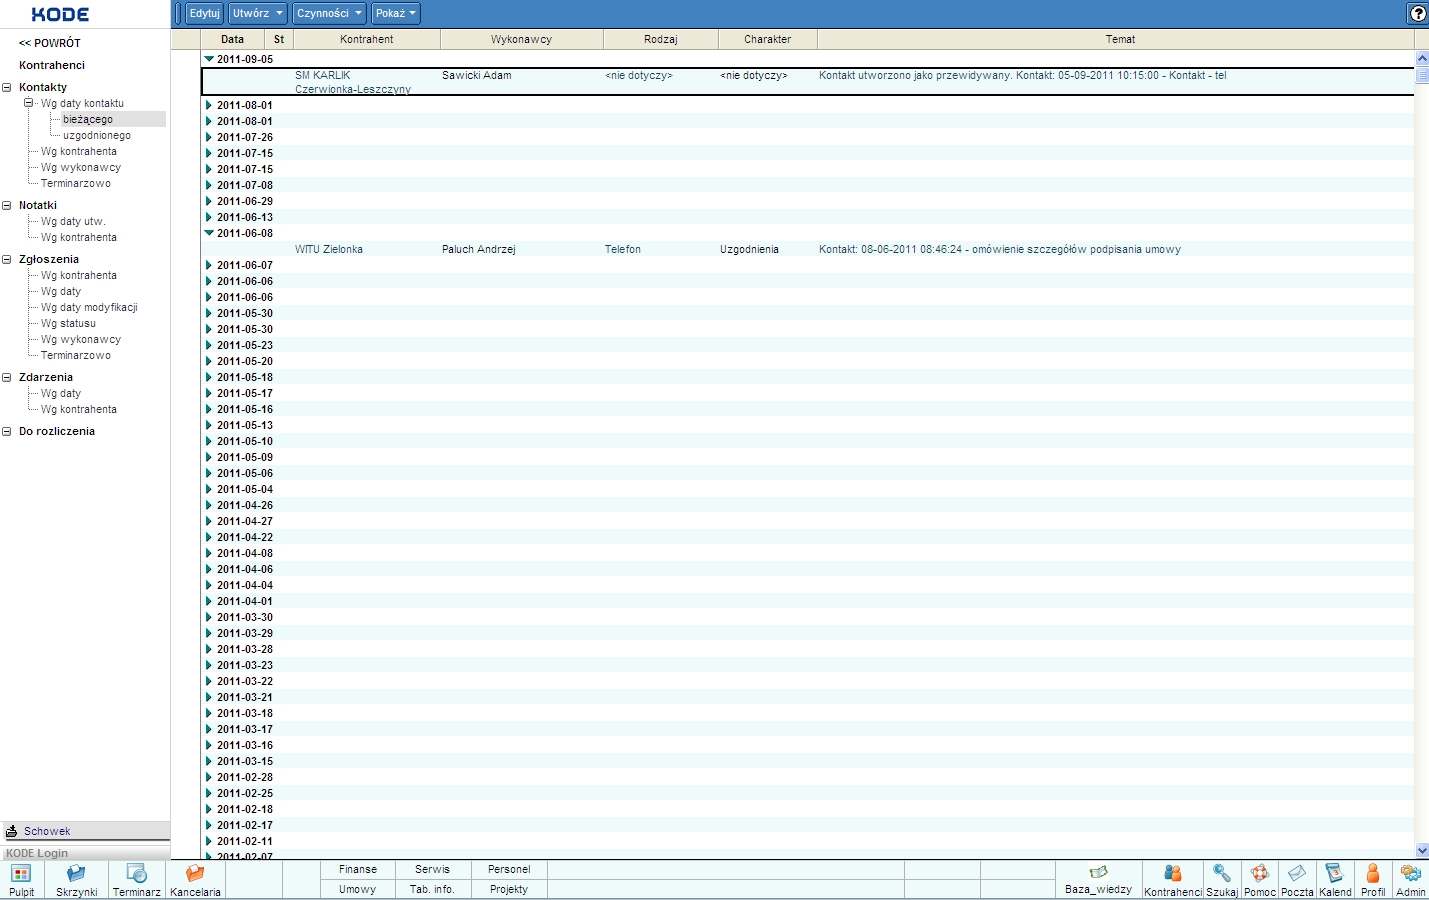
Task: Open the Kontrahenci icon in bottom bar
Action: coord(1172,880)
